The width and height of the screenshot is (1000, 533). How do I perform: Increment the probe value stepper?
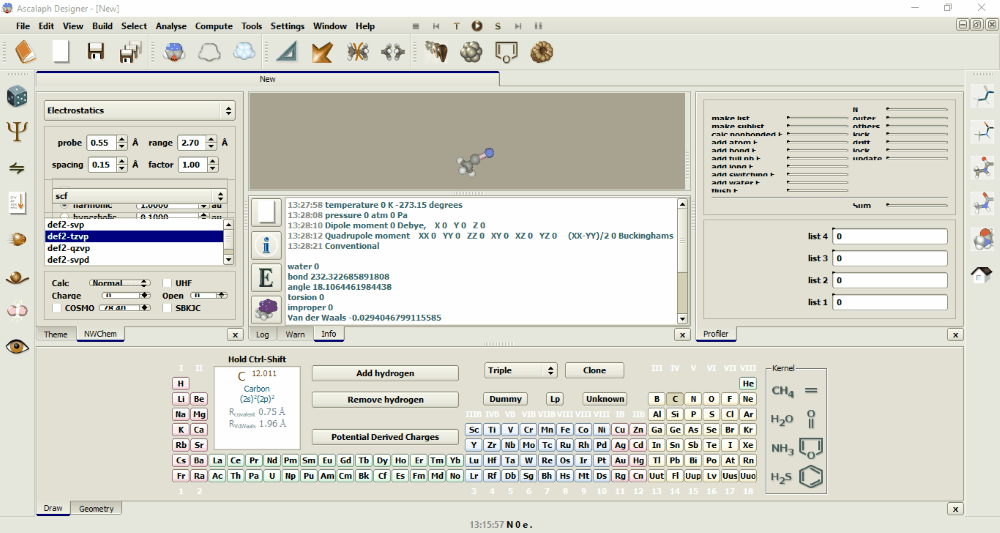click(122, 139)
